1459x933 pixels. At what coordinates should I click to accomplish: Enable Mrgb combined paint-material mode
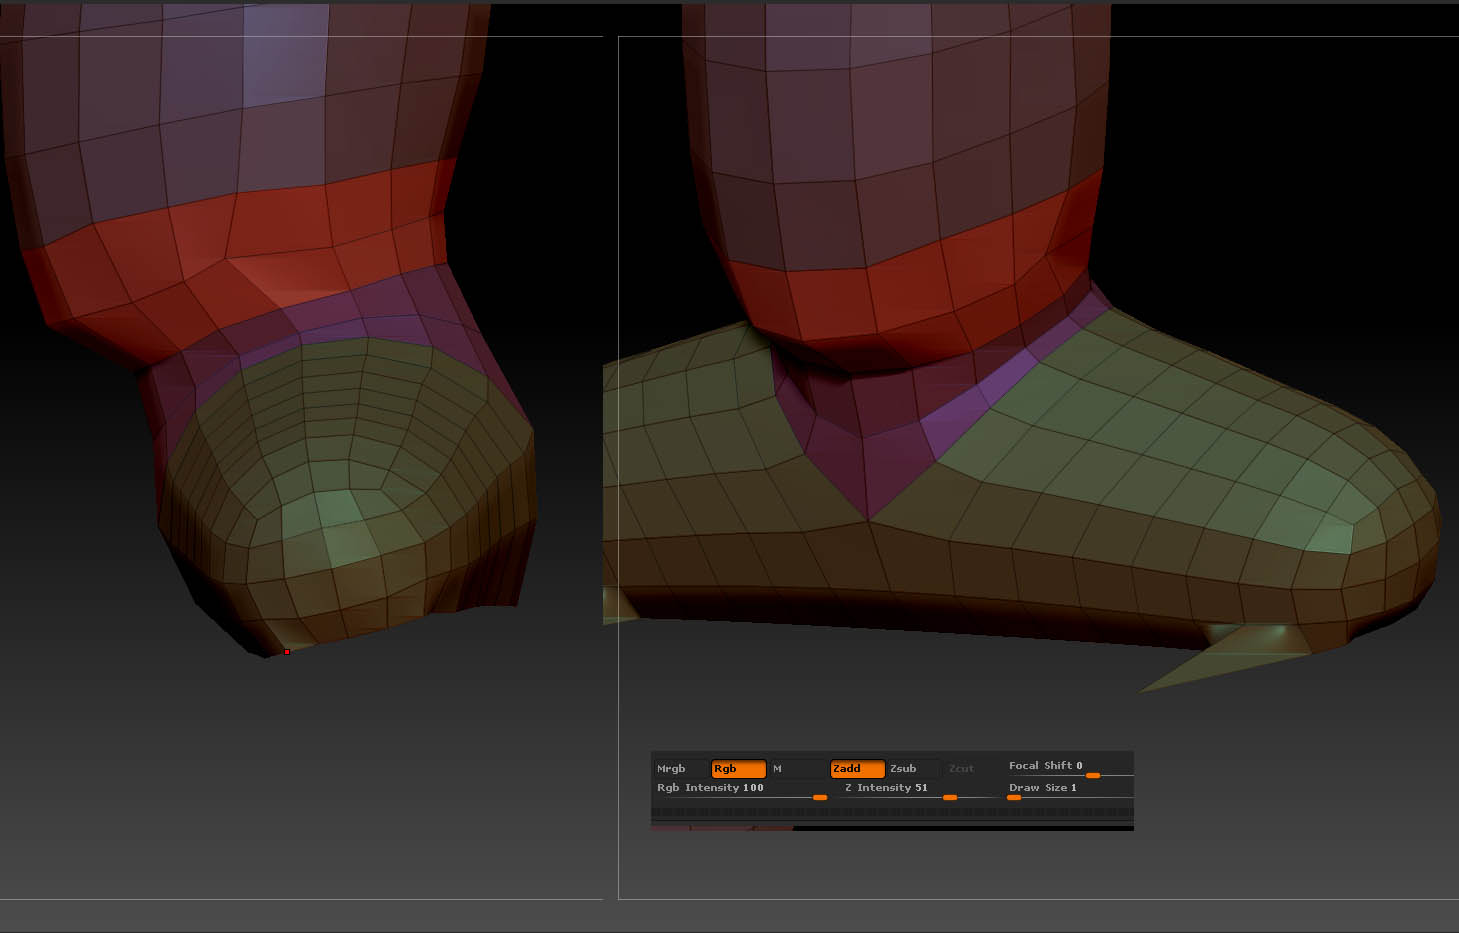click(x=671, y=768)
